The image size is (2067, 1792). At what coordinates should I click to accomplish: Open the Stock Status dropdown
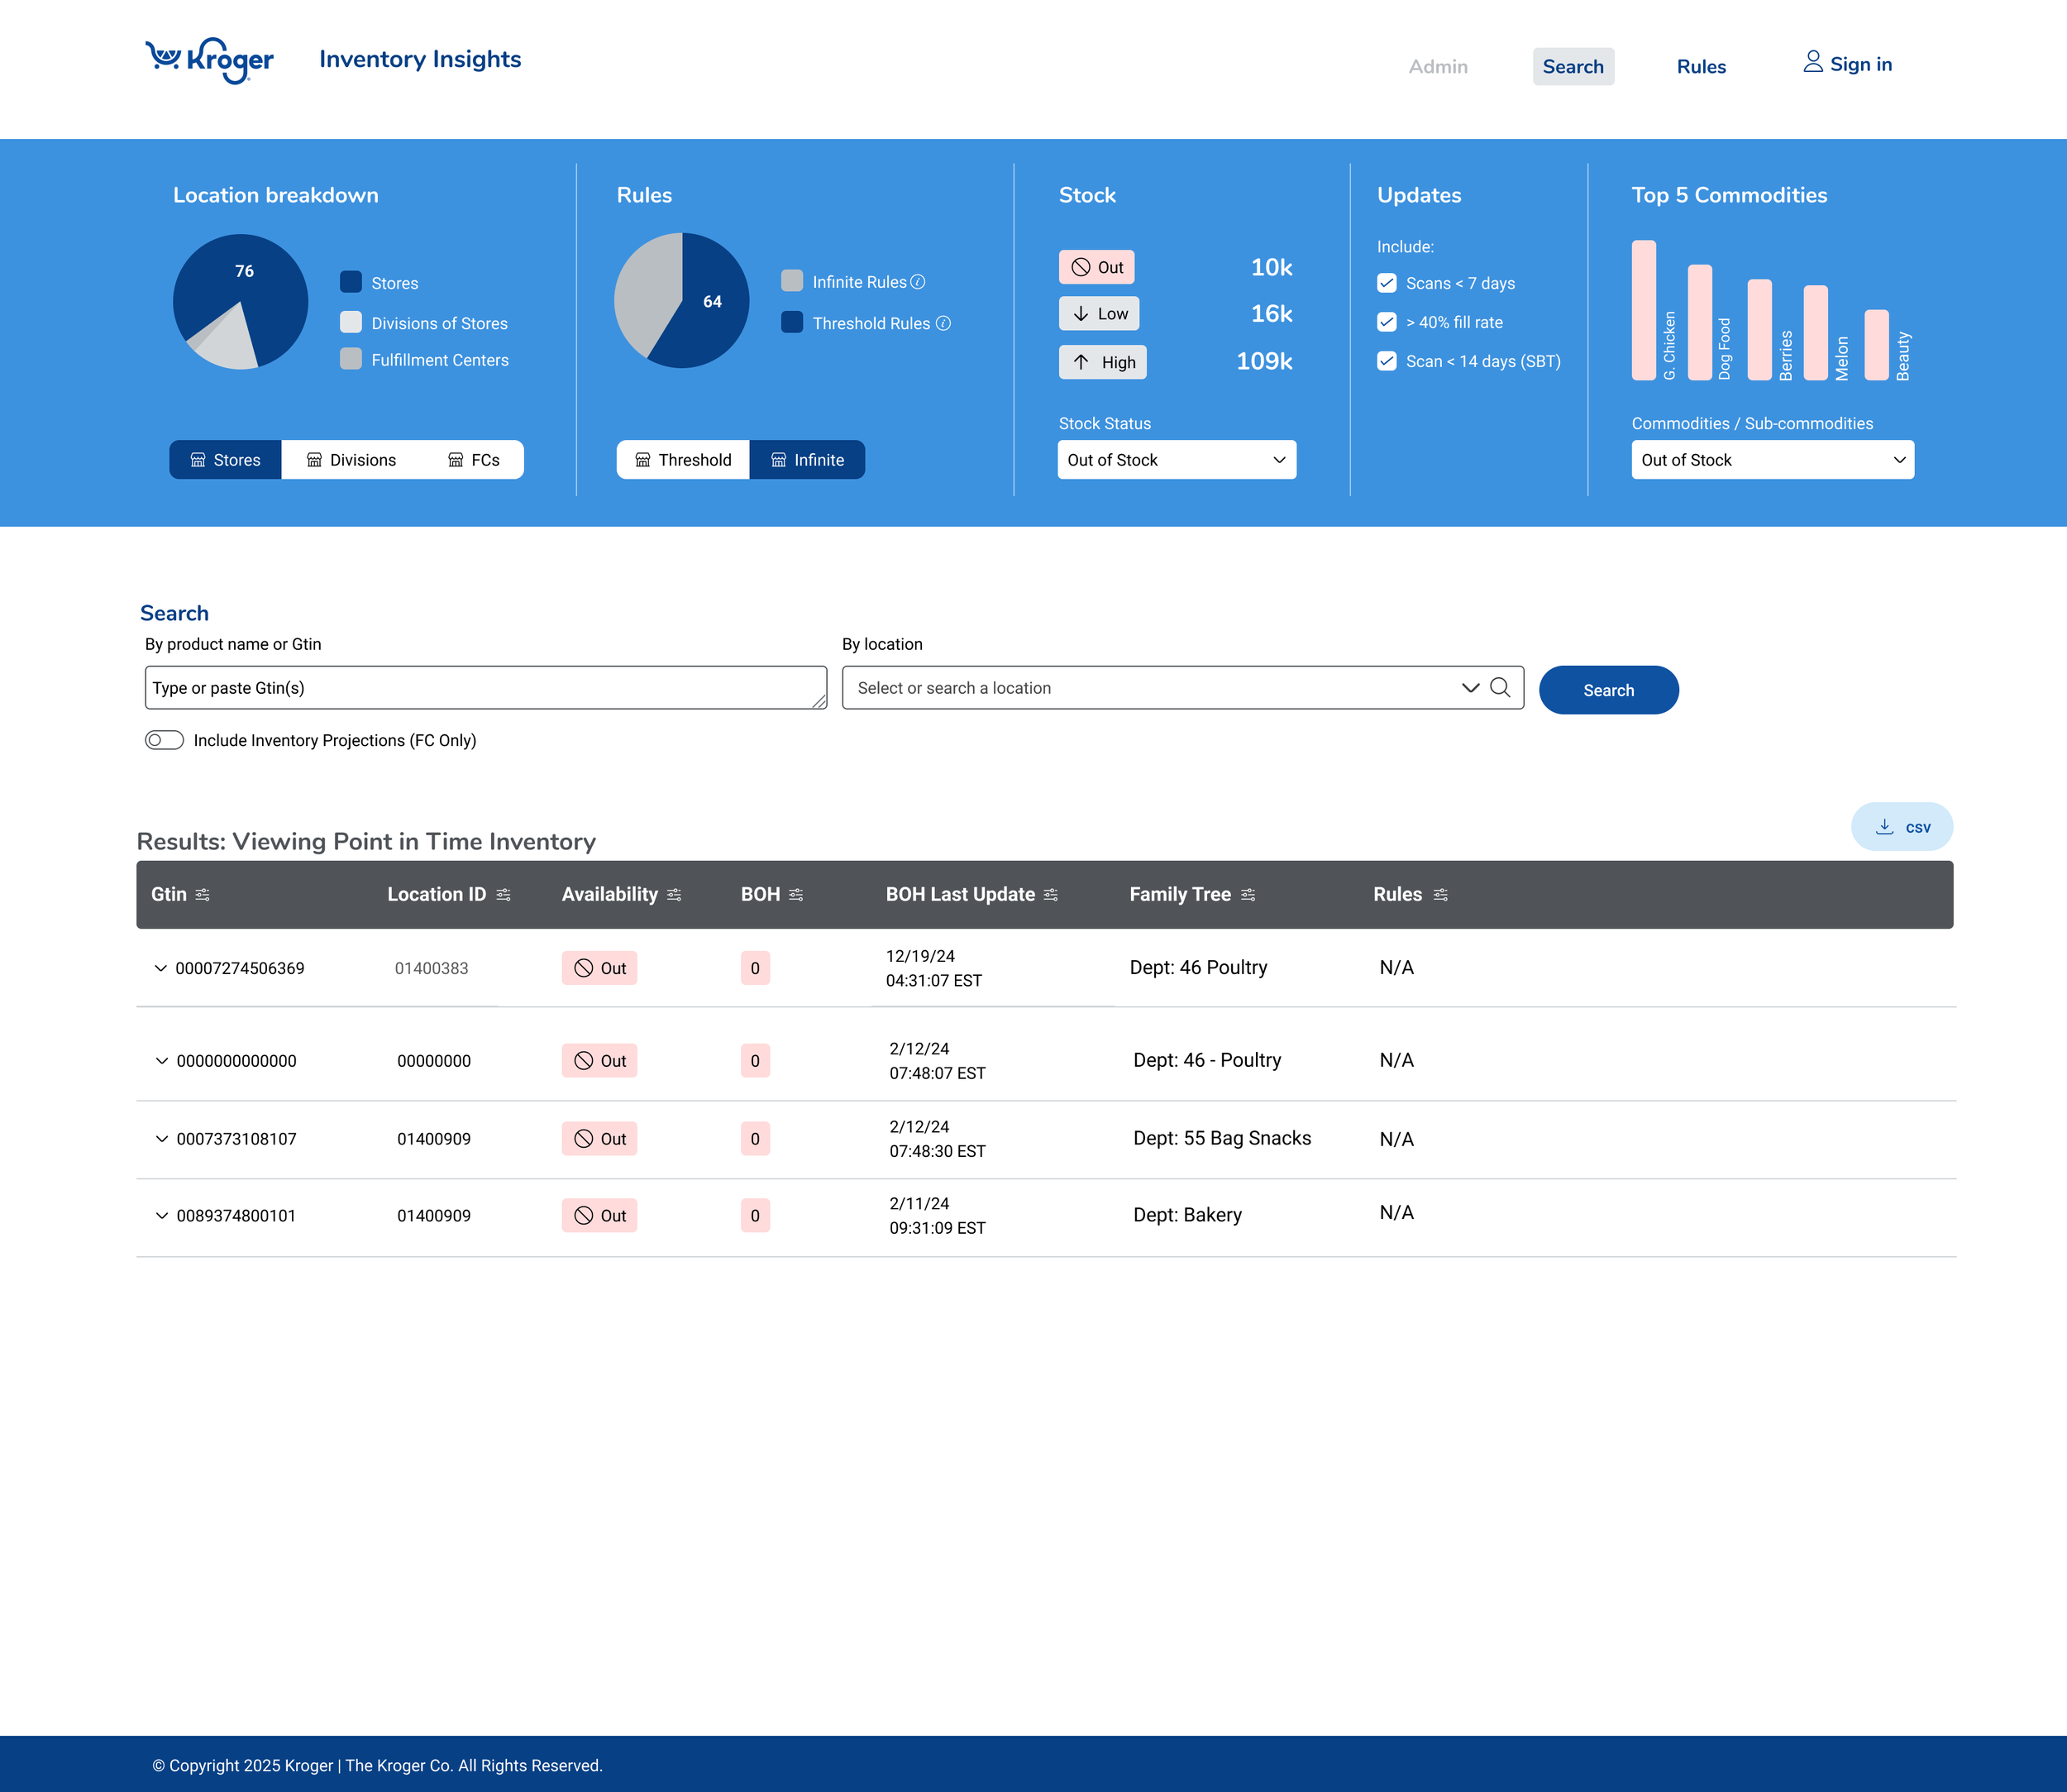pos(1176,460)
